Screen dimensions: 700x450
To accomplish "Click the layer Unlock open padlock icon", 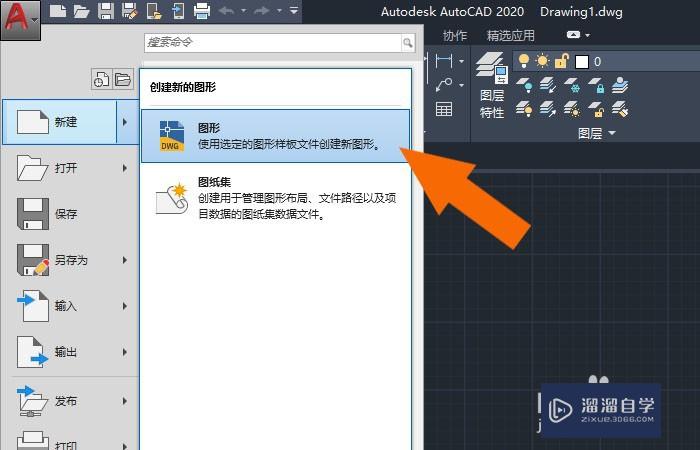I will coord(596,108).
